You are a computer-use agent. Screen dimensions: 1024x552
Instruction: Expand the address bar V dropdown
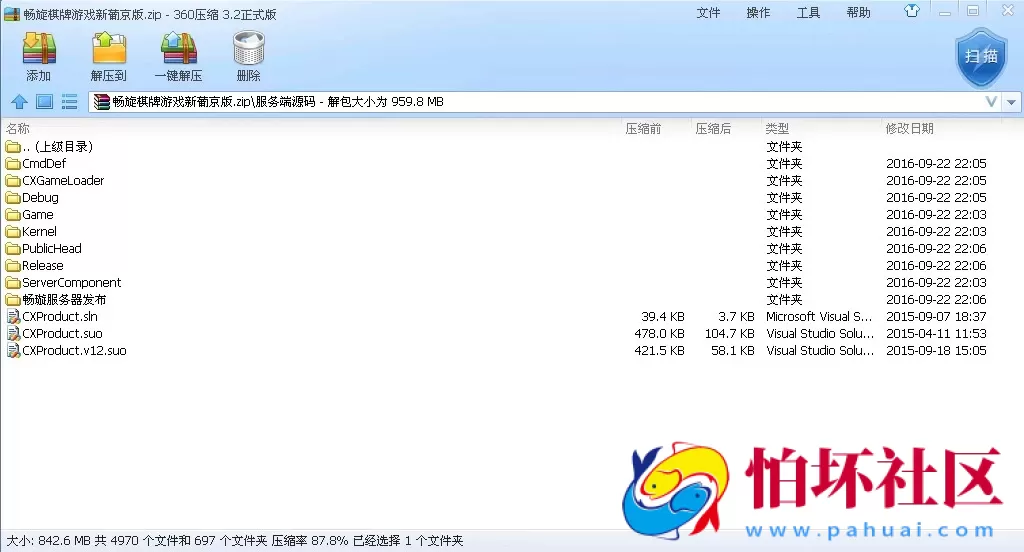click(x=991, y=102)
